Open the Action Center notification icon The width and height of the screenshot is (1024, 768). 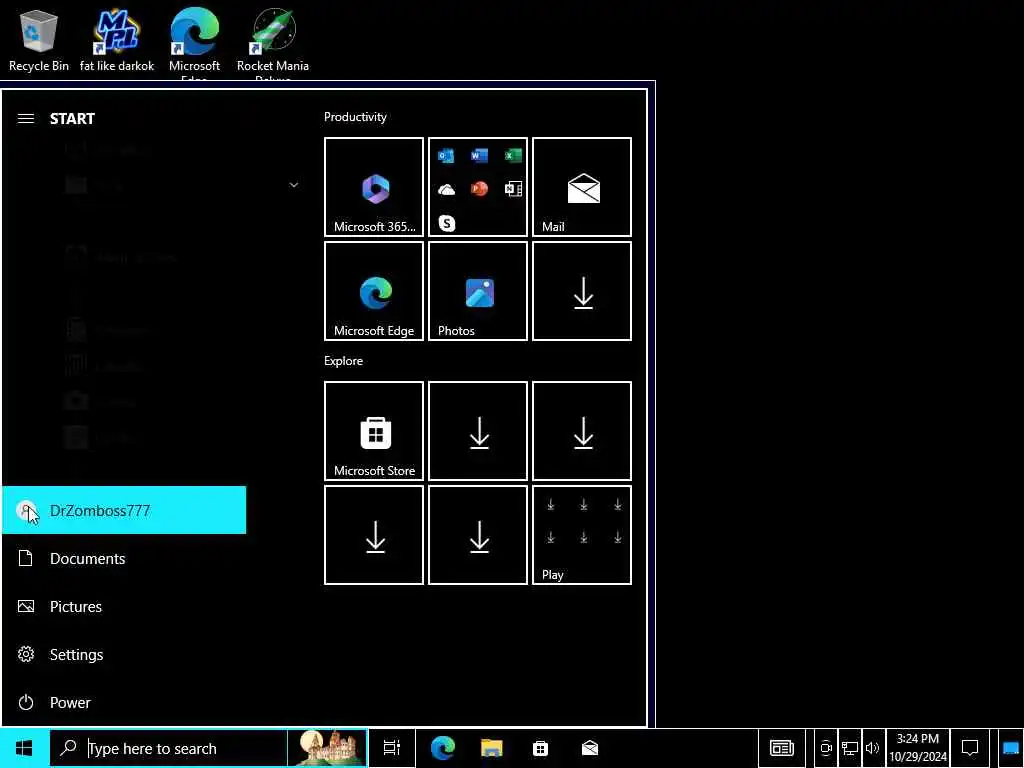[x=970, y=748]
